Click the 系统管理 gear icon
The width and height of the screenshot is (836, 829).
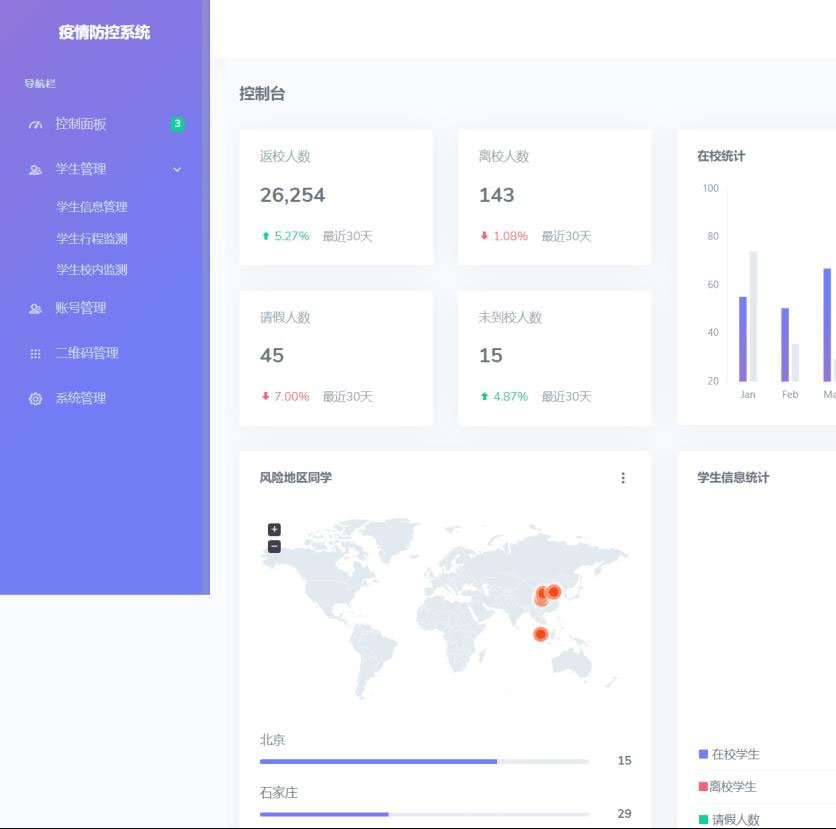click(35, 399)
